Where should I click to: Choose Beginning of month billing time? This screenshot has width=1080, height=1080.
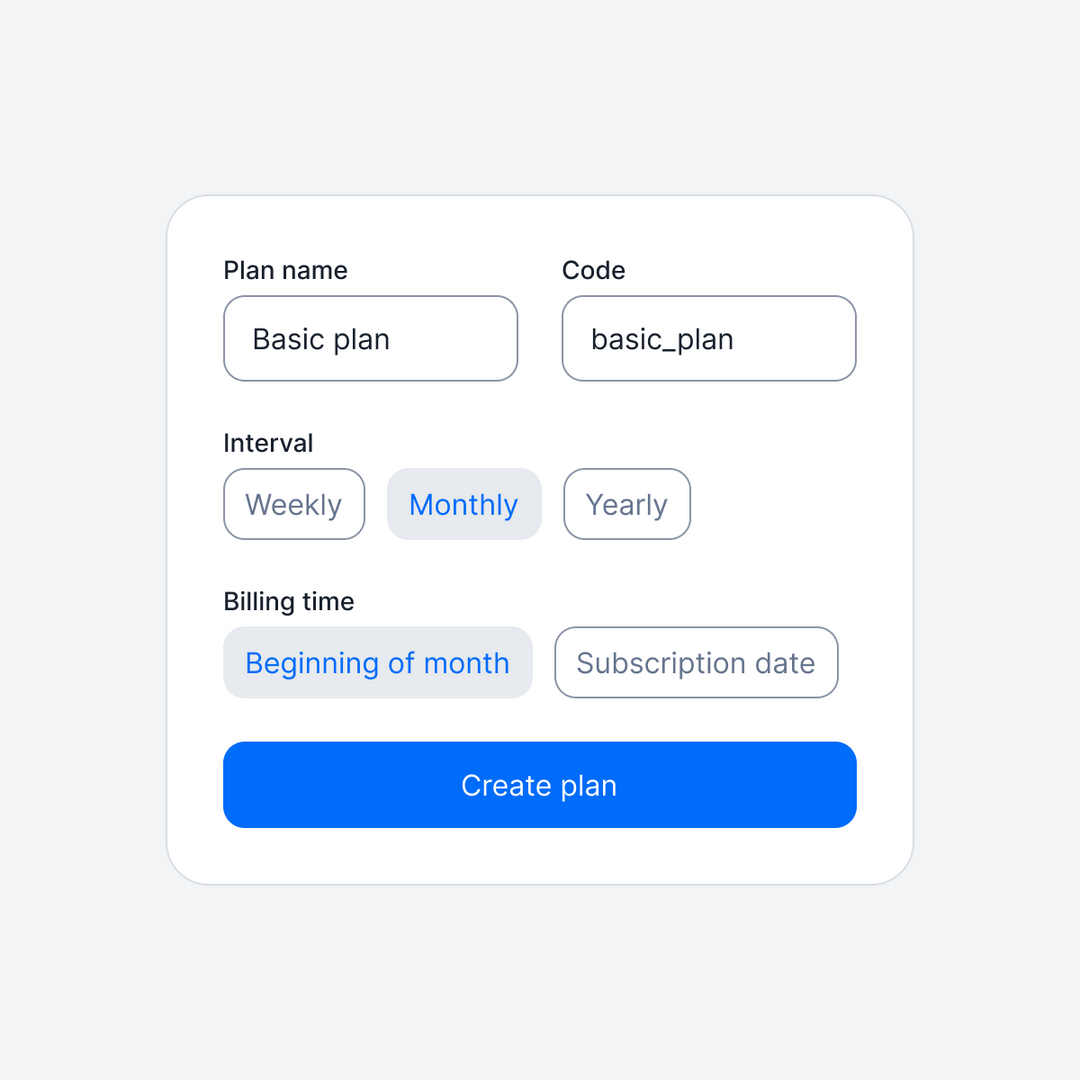[x=377, y=662]
